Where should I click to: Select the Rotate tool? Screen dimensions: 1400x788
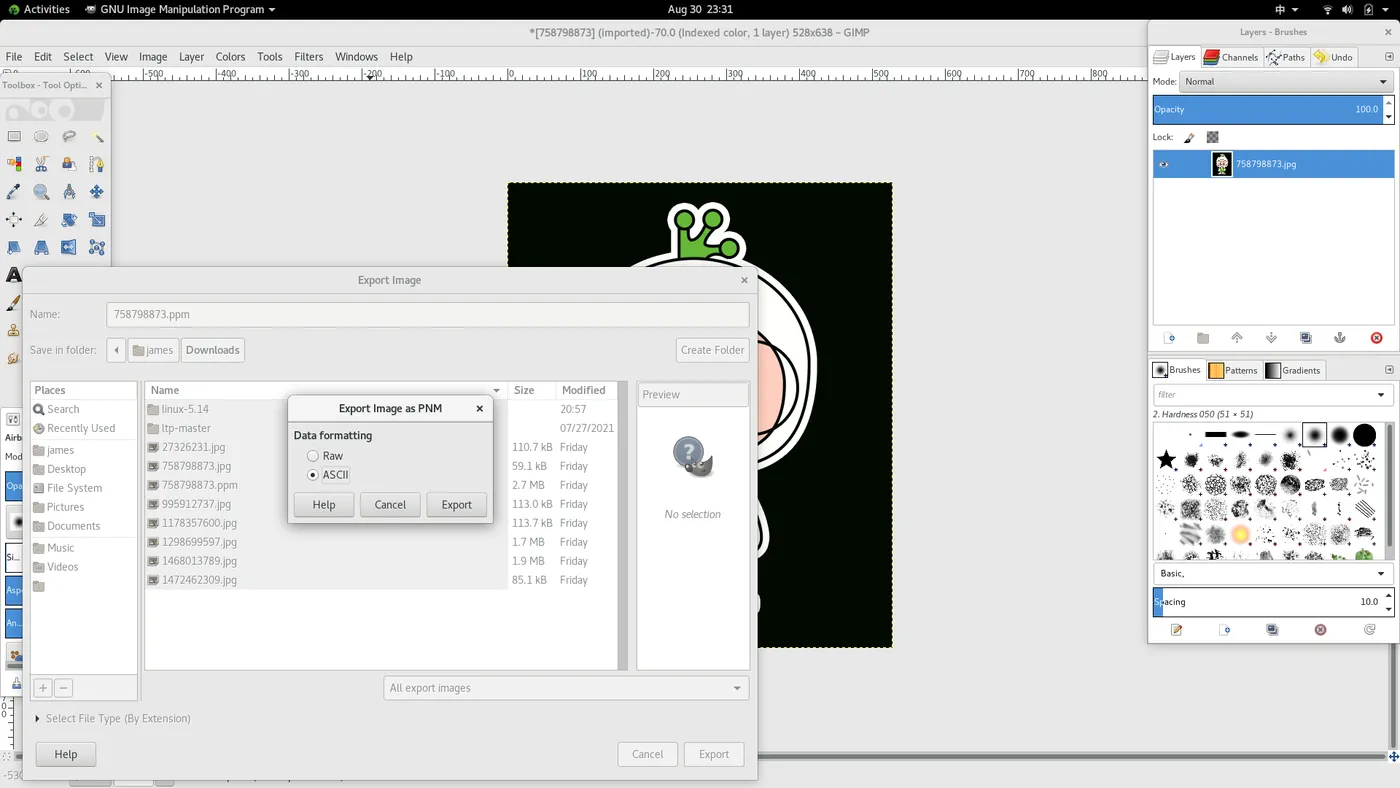coord(69,220)
